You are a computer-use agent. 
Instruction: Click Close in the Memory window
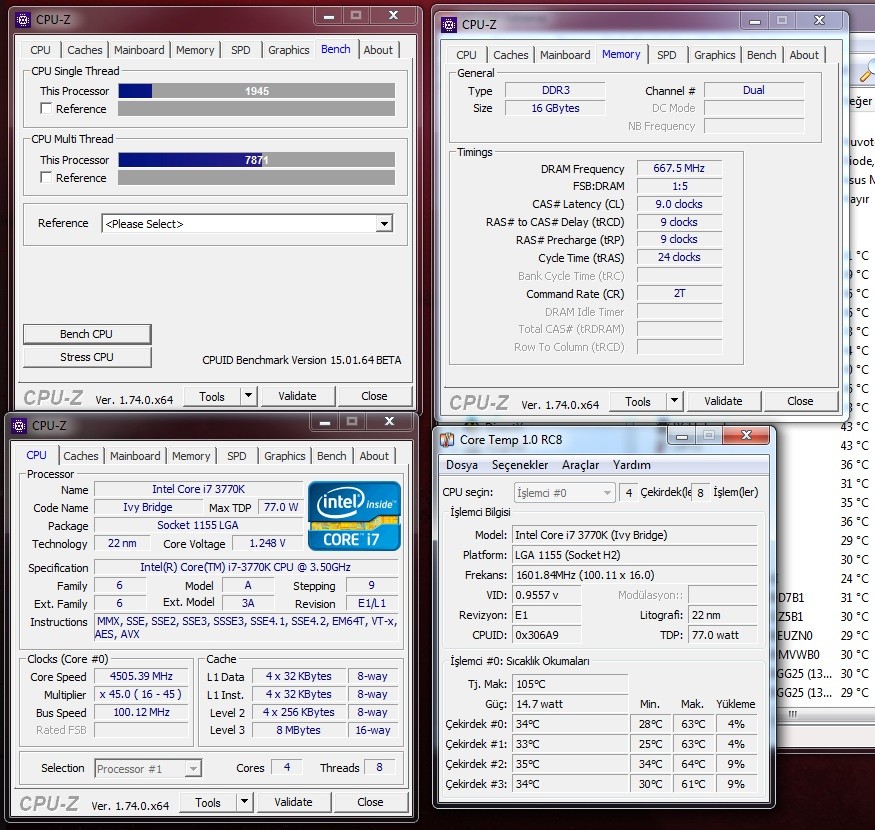pyautogui.click(x=800, y=401)
